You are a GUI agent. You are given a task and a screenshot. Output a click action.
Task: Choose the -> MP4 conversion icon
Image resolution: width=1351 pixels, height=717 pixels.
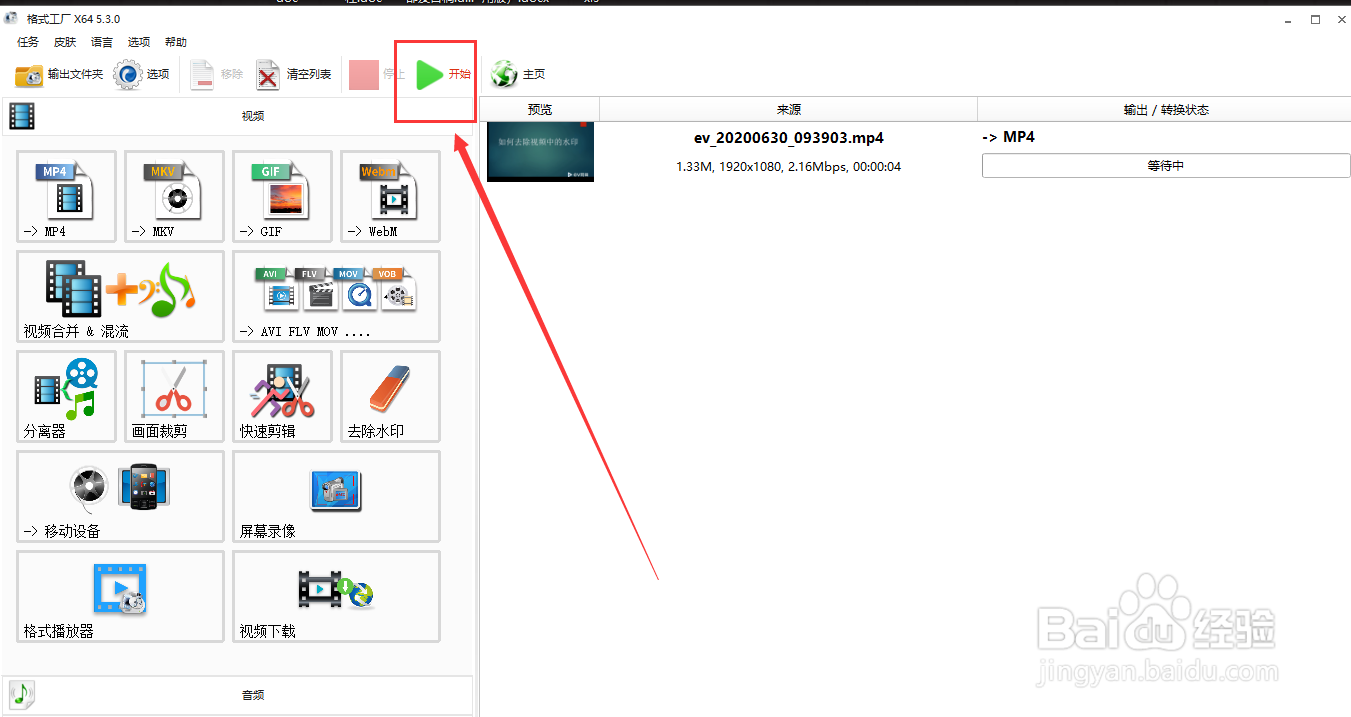(x=66, y=196)
